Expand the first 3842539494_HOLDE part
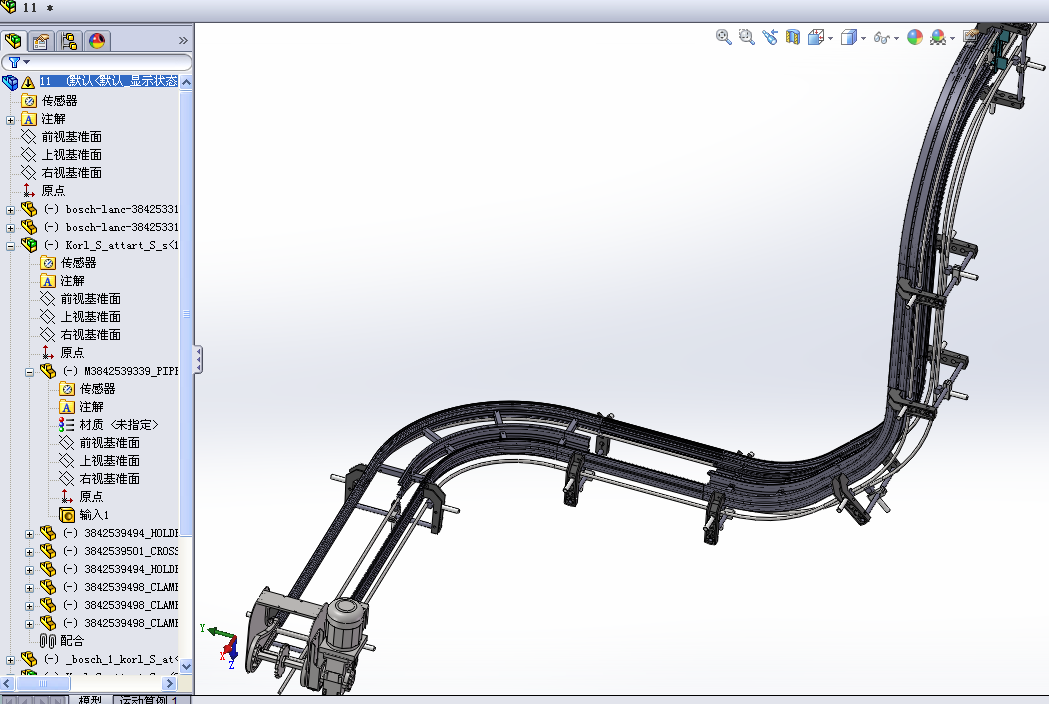The image size is (1049, 704). click(29, 534)
